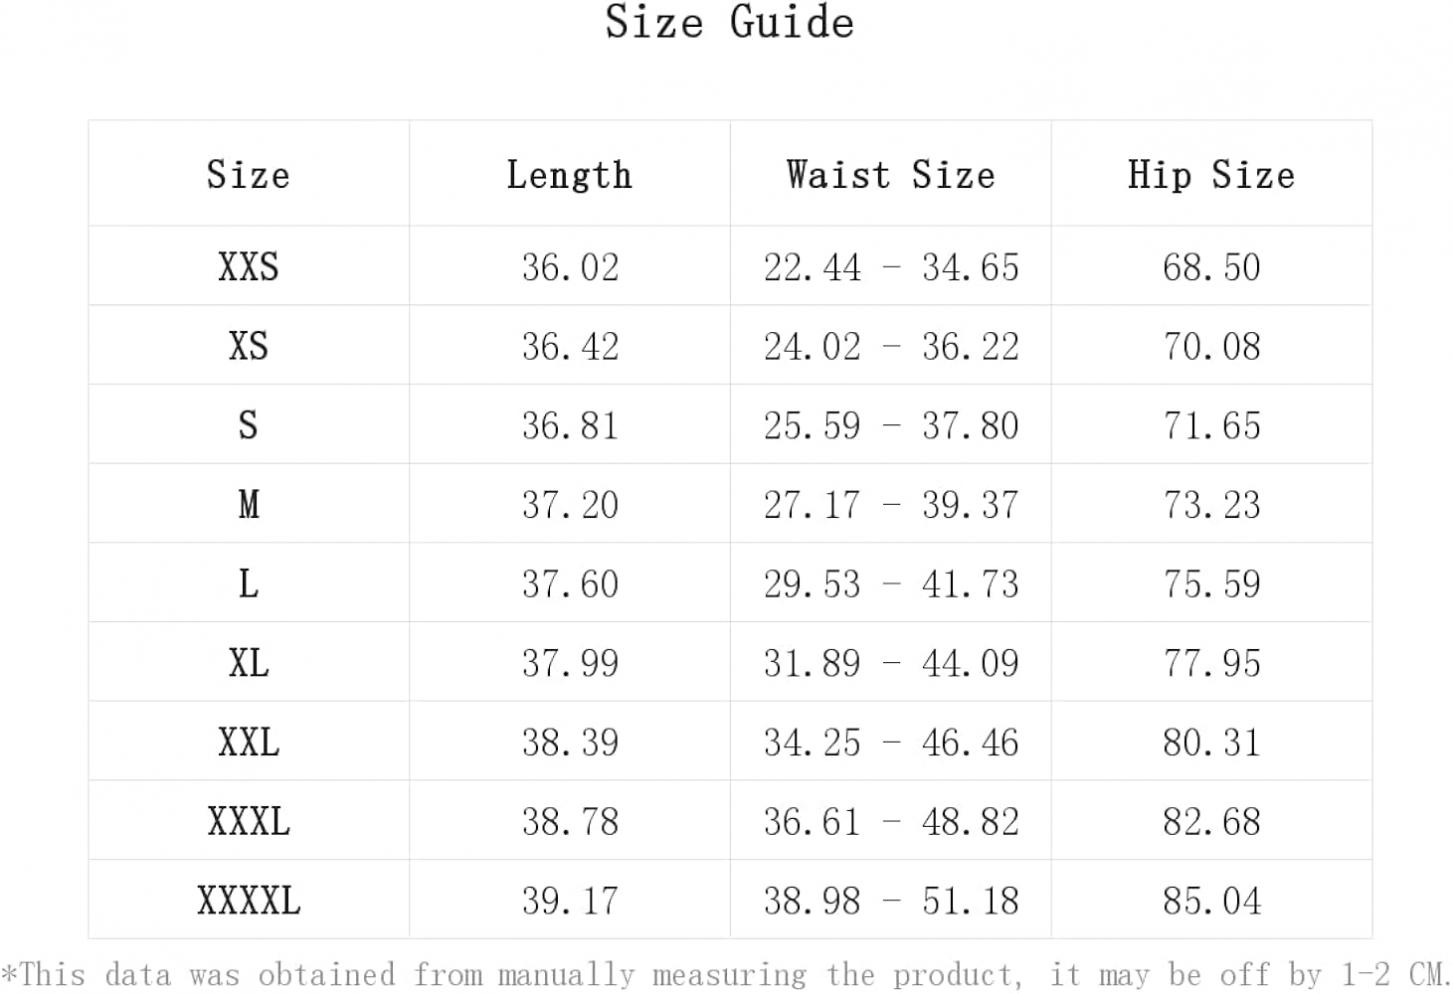Select the 85.04 hip size cell
The image size is (1453, 994).
pos(1211,900)
